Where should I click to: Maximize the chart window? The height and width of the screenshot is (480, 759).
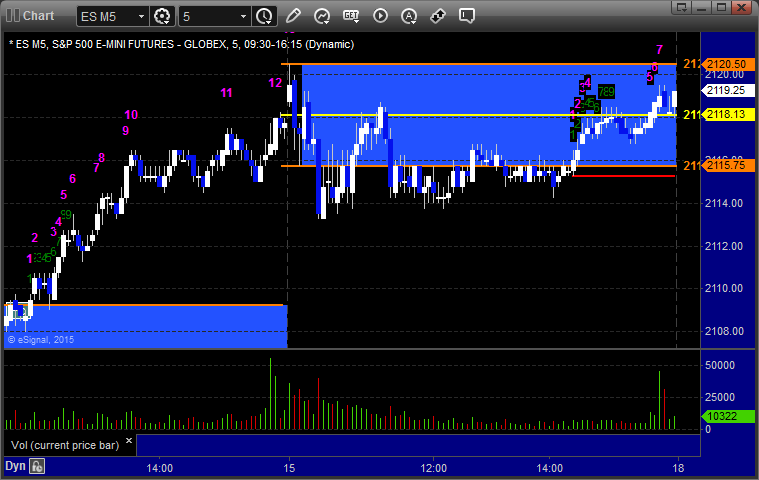(722, 7)
